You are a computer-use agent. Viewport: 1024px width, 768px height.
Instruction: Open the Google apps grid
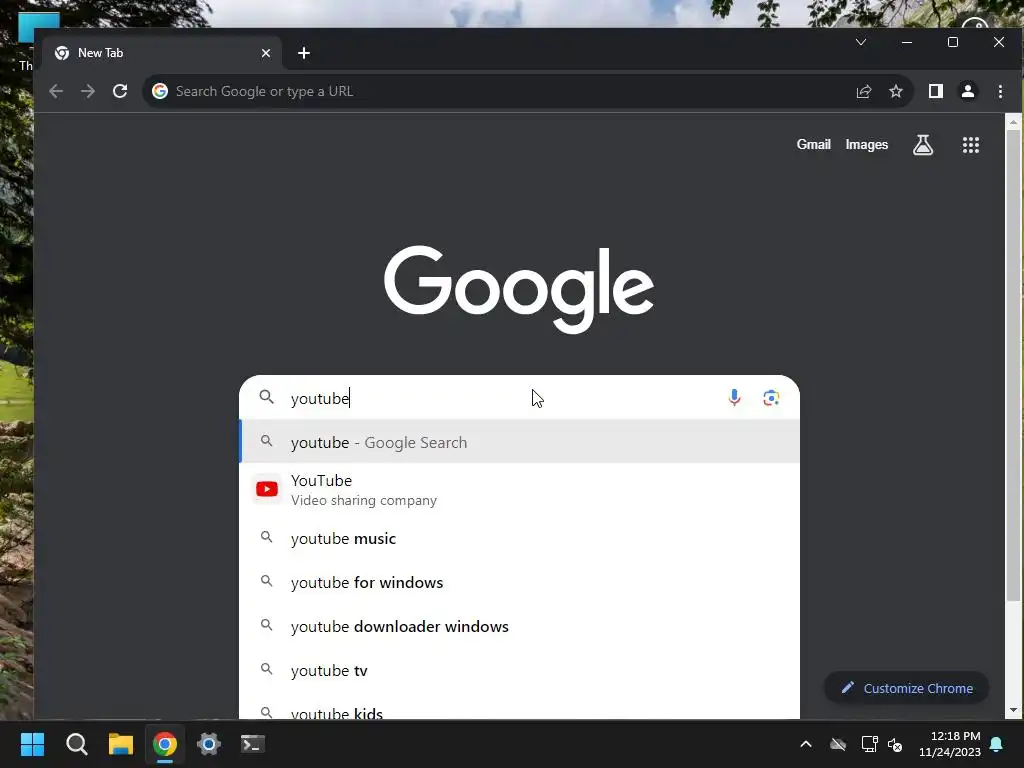pyautogui.click(x=970, y=145)
